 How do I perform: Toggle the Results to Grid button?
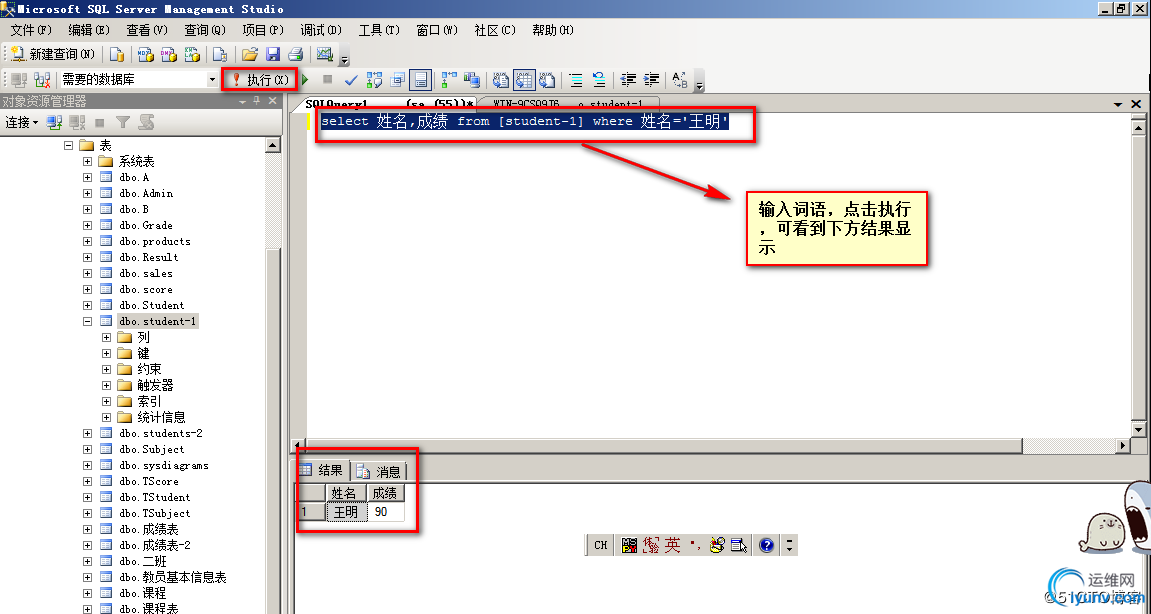(524, 79)
